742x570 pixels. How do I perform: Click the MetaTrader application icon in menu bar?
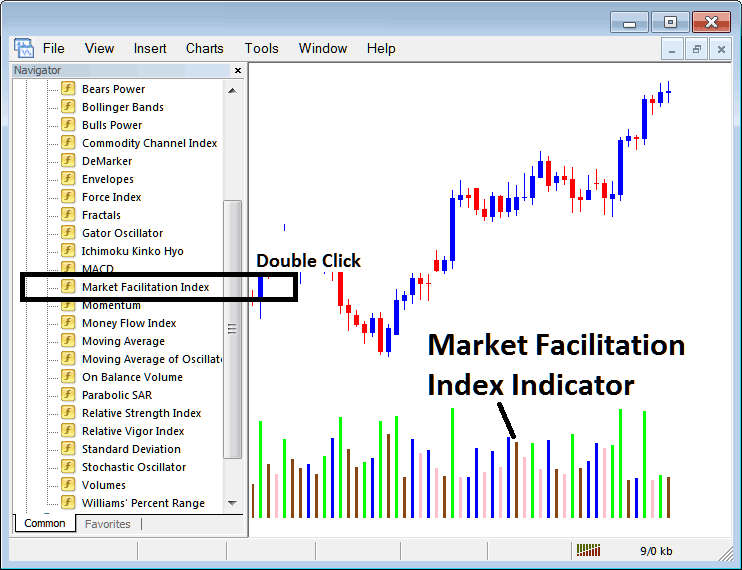tap(23, 48)
